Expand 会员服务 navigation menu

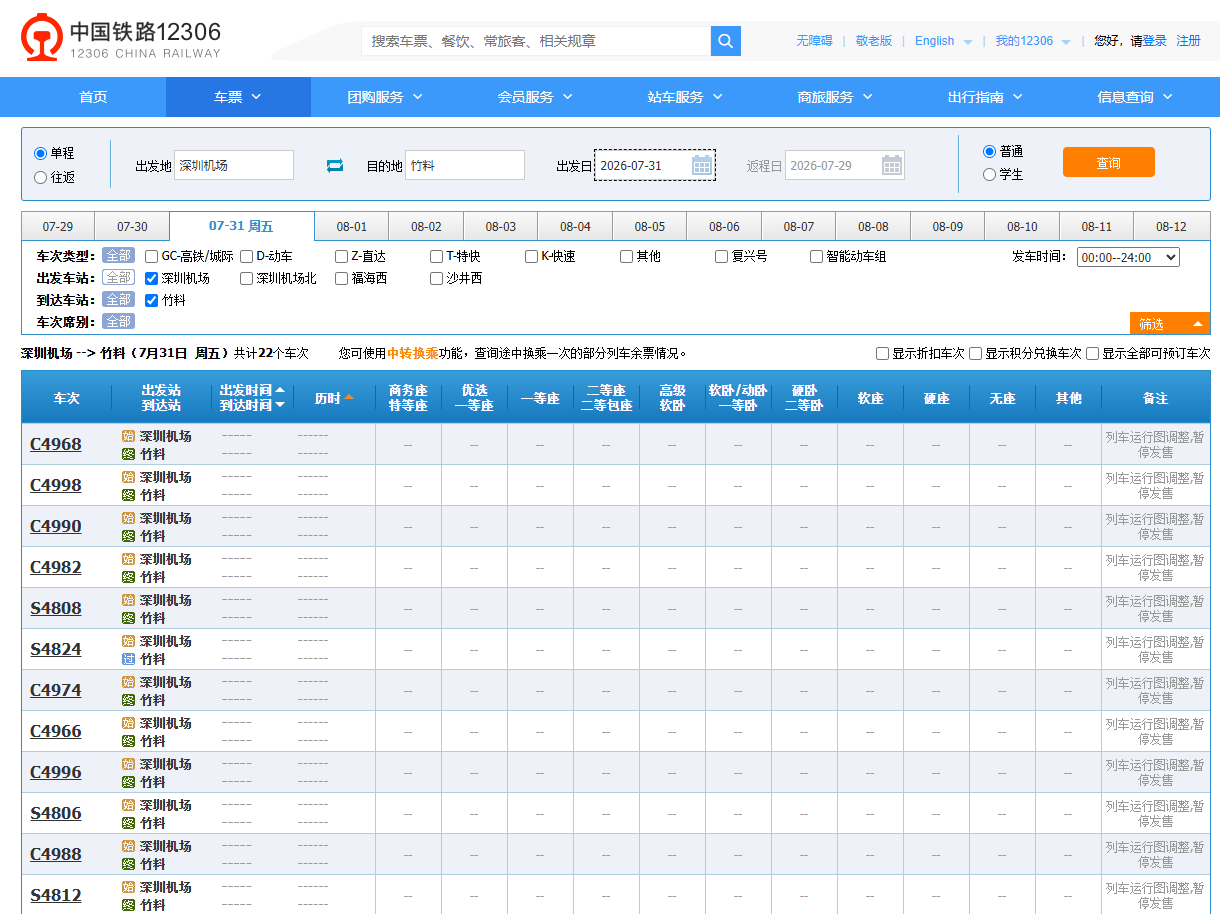tap(535, 97)
